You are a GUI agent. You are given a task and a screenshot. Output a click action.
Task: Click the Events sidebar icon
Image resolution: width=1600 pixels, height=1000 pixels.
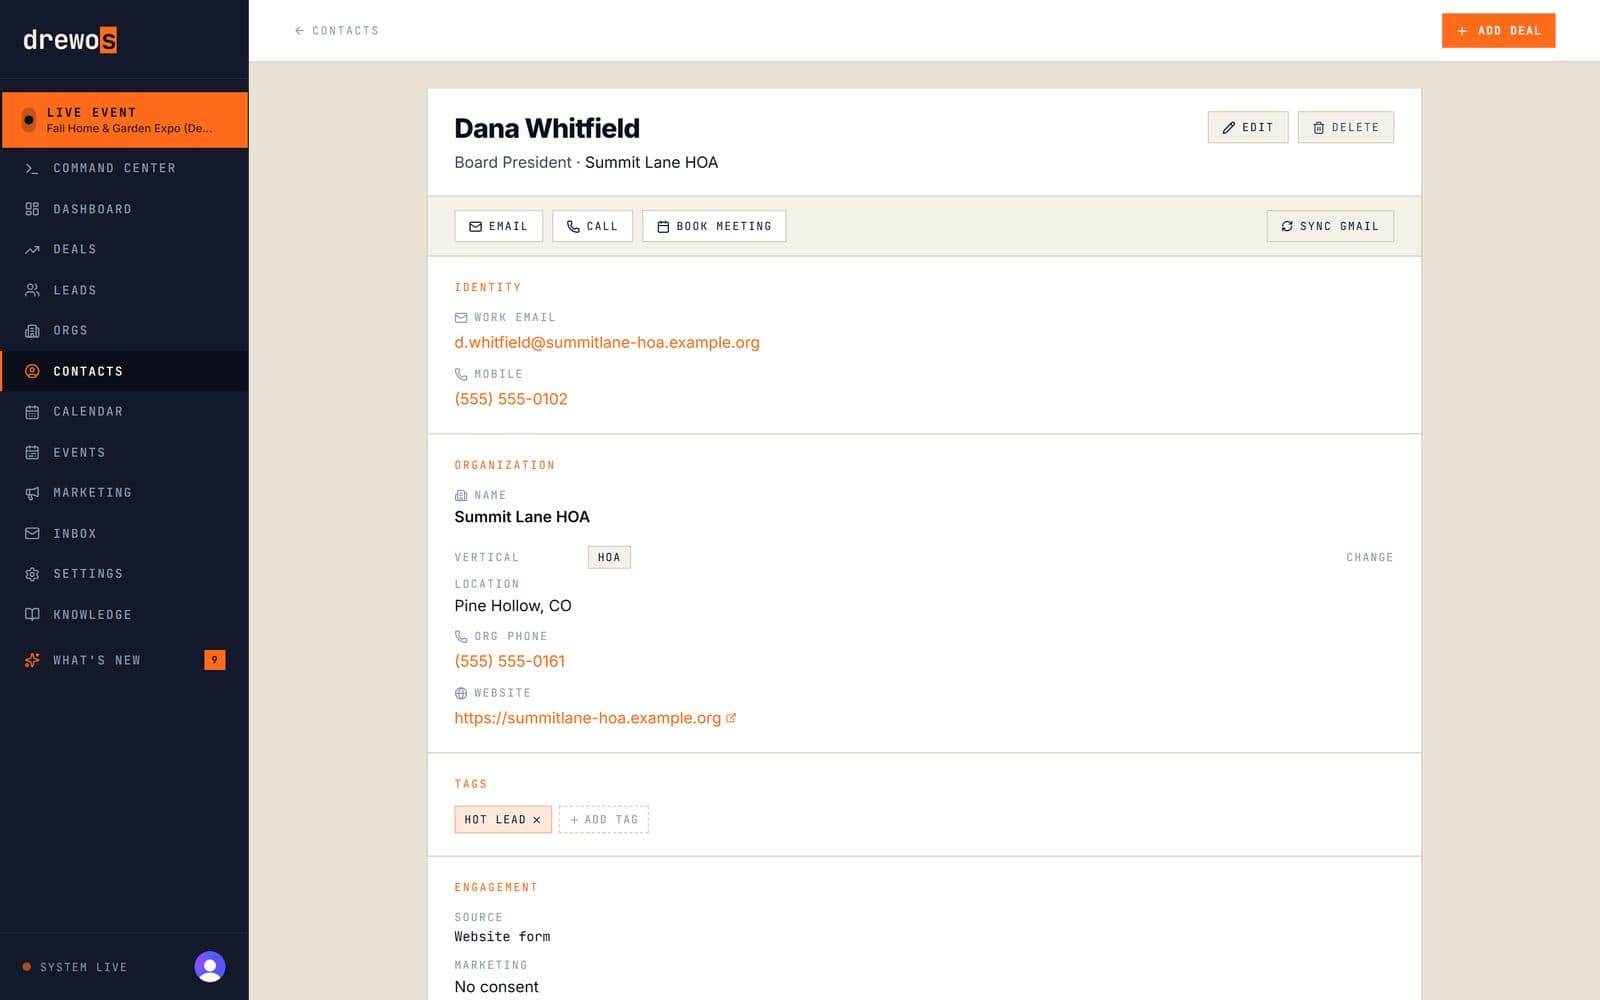32,452
